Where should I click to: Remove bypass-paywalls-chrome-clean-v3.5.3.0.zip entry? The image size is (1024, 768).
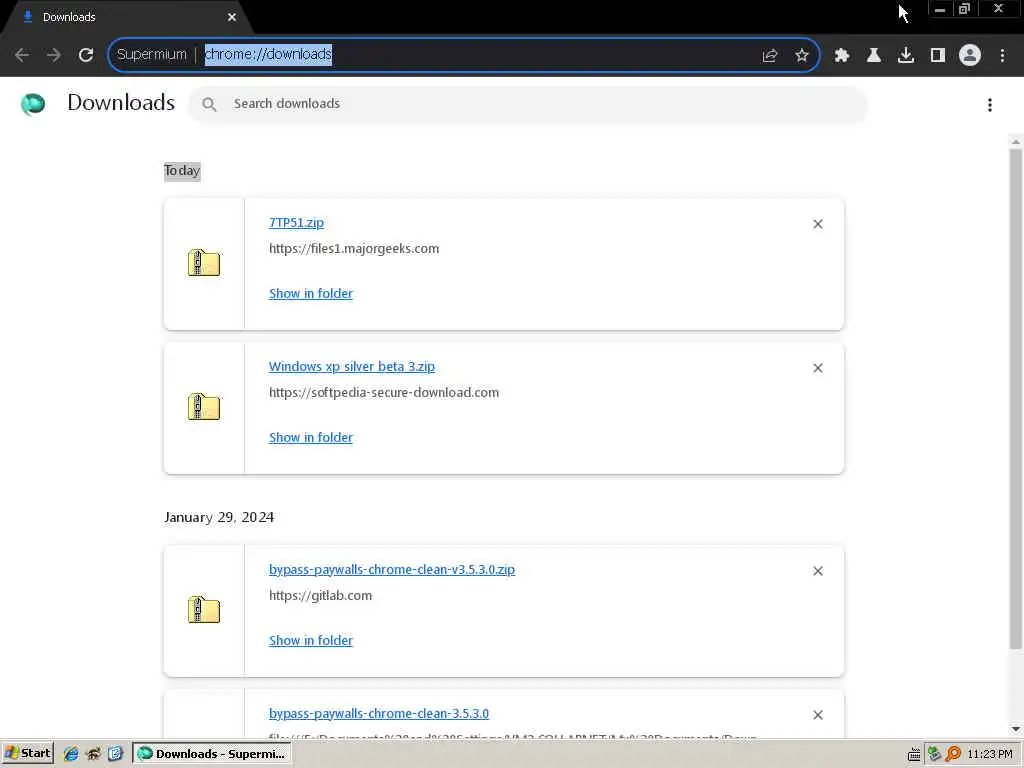818,571
